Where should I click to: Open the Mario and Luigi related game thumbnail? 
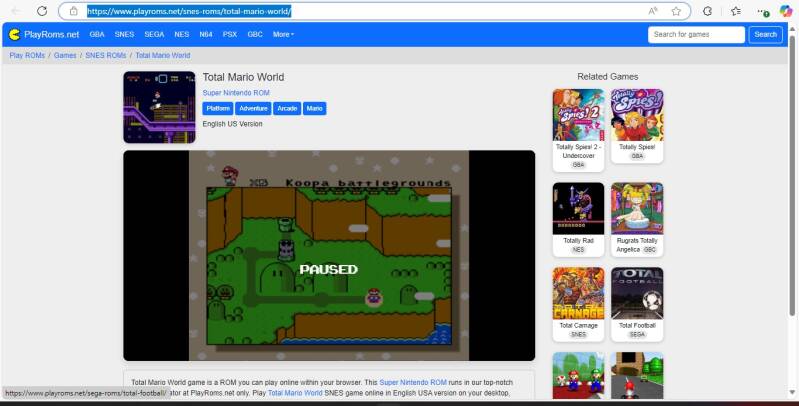pos(578,375)
